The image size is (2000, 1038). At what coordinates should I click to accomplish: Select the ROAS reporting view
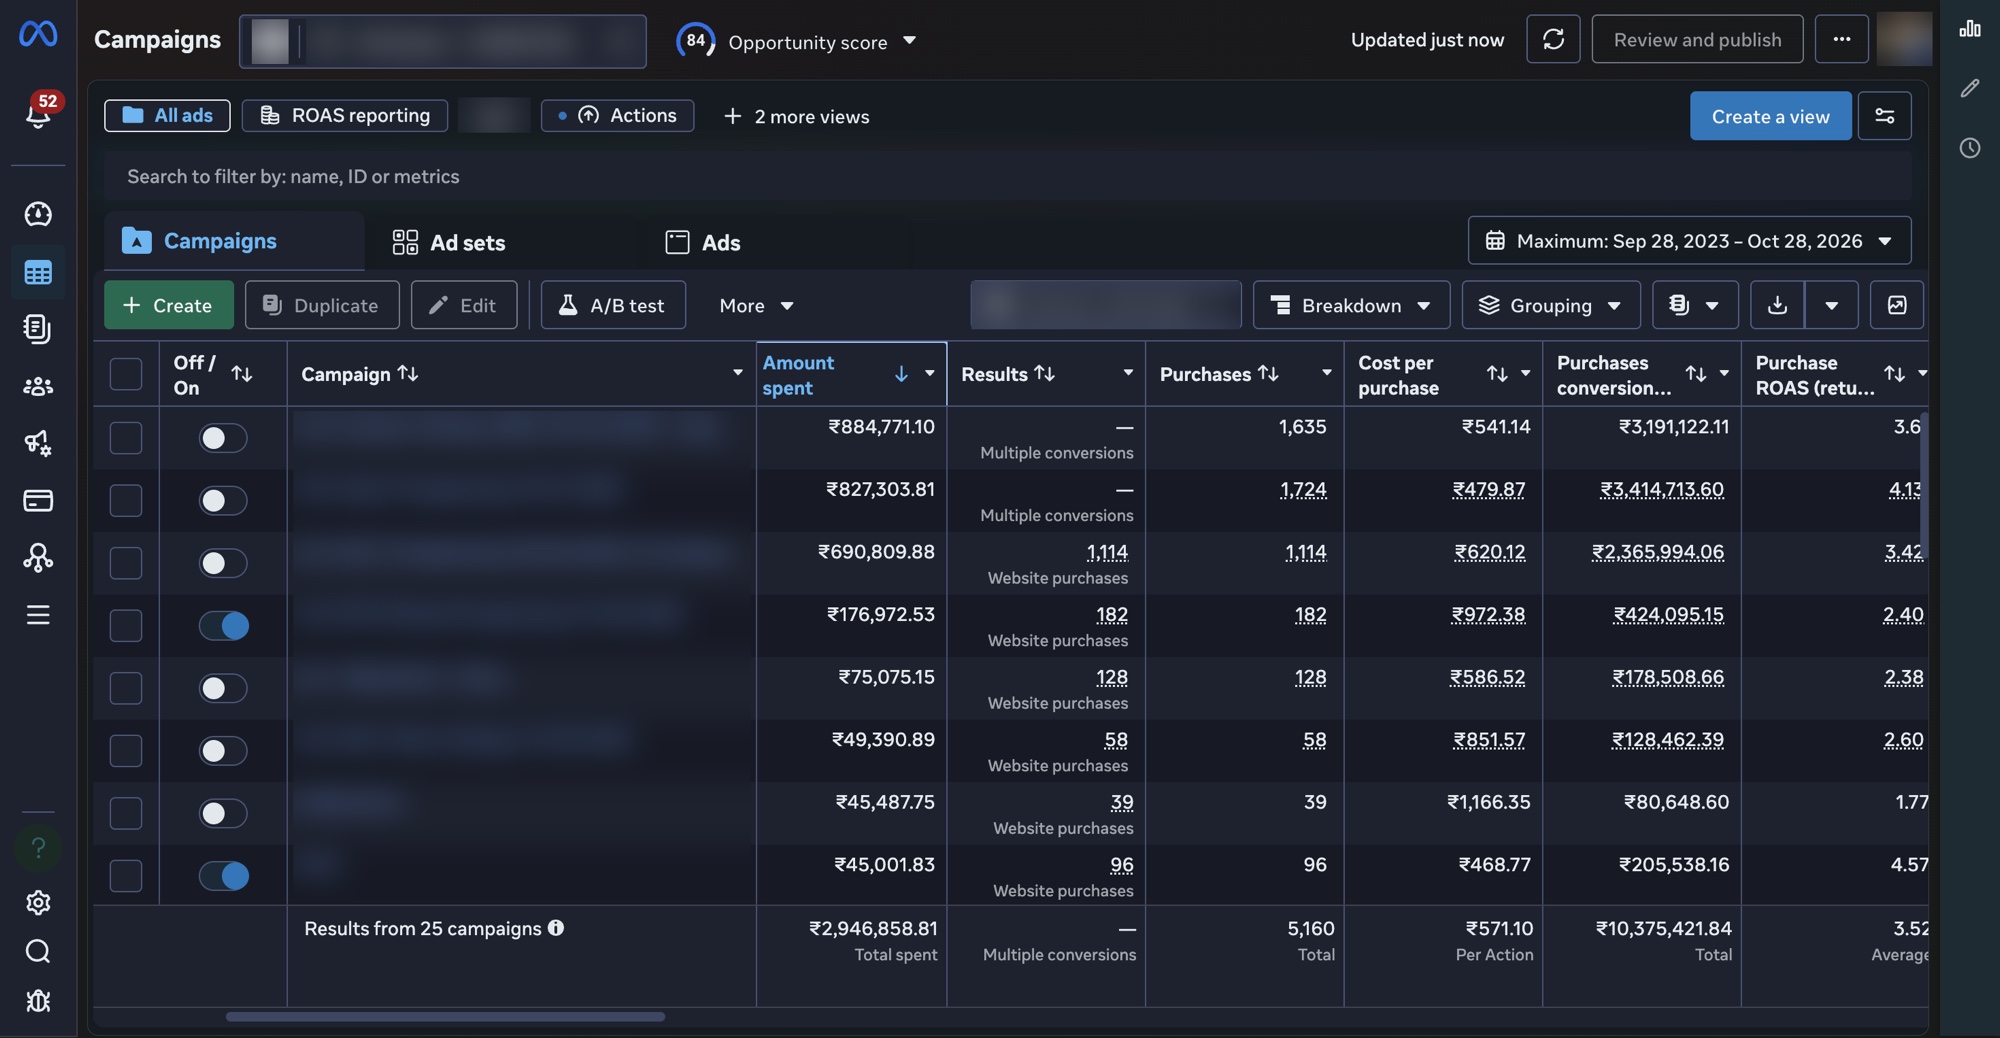pyautogui.click(x=346, y=116)
